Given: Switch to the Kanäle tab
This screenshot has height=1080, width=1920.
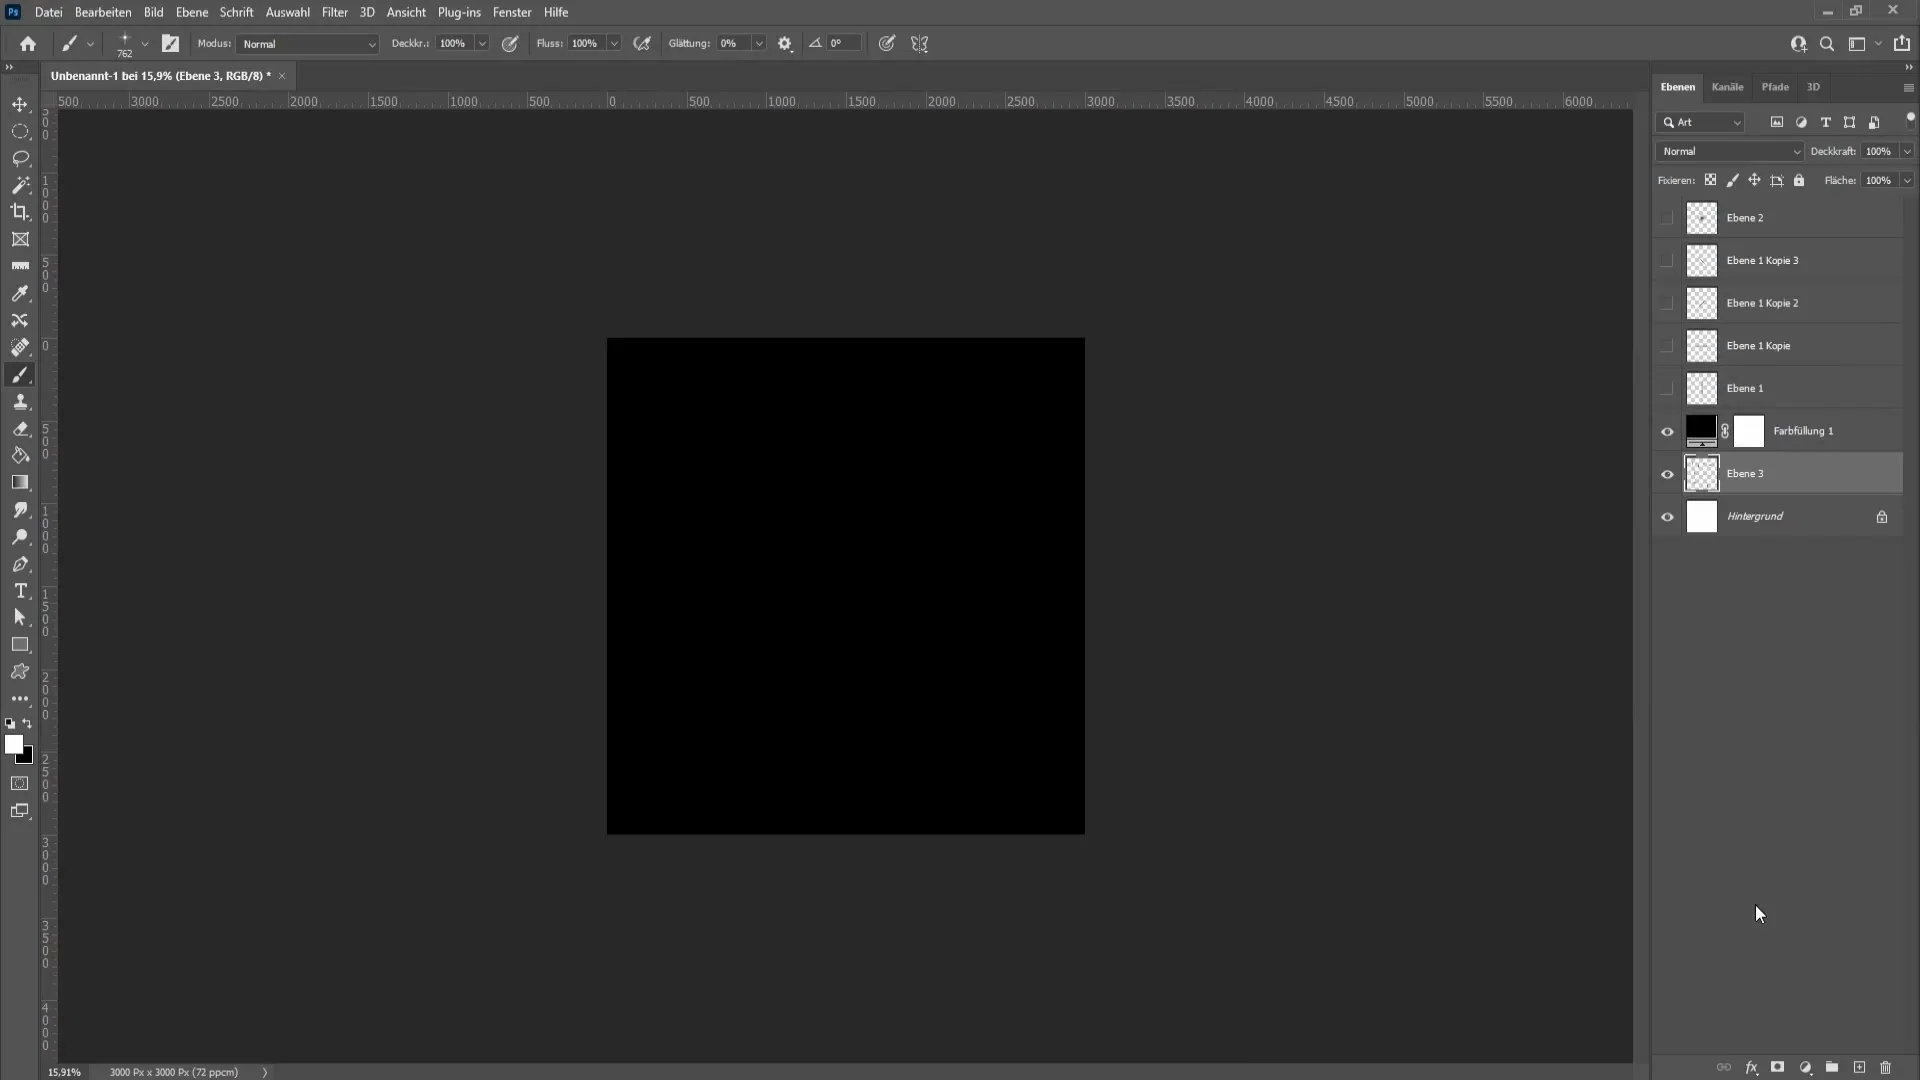Looking at the screenshot, I should coord(1727,87).
